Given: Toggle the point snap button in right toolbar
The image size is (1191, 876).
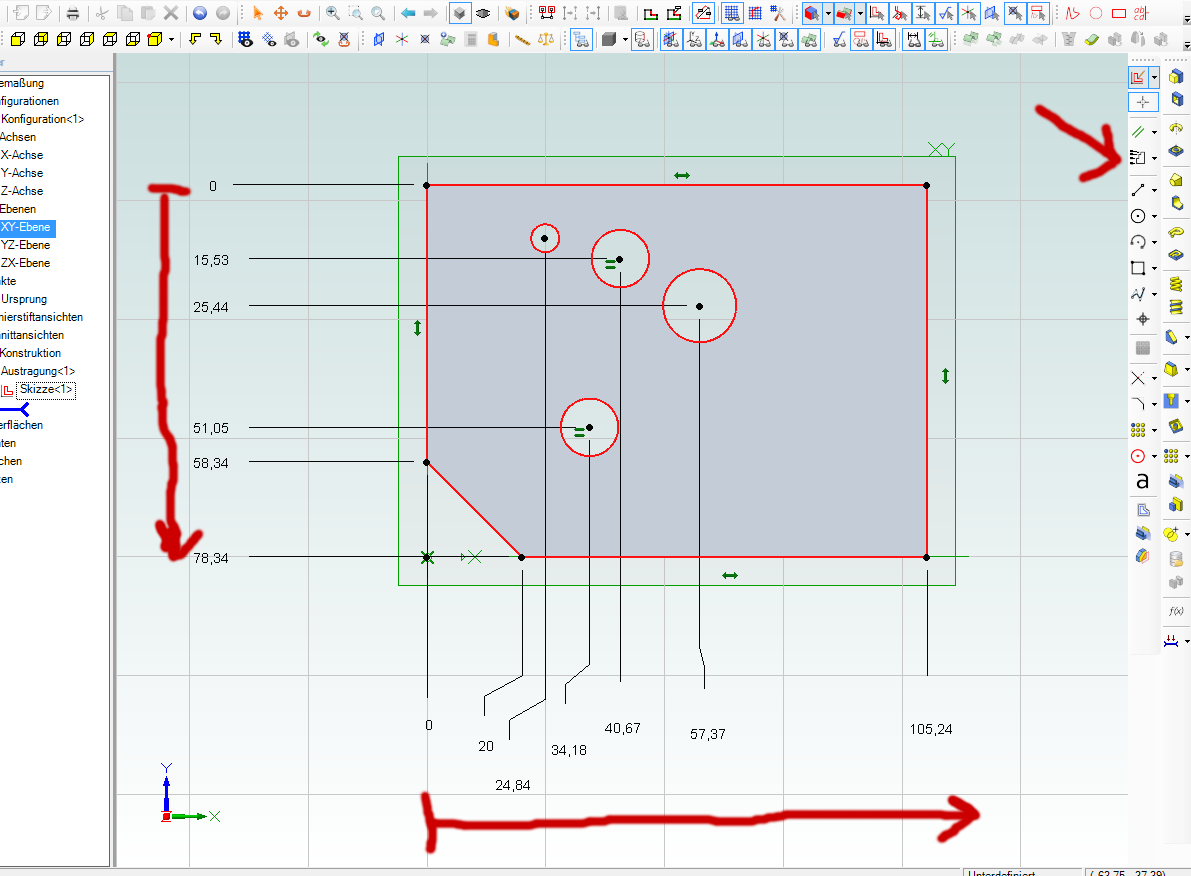Looking at the screenshot, I should coord(1143,102).
